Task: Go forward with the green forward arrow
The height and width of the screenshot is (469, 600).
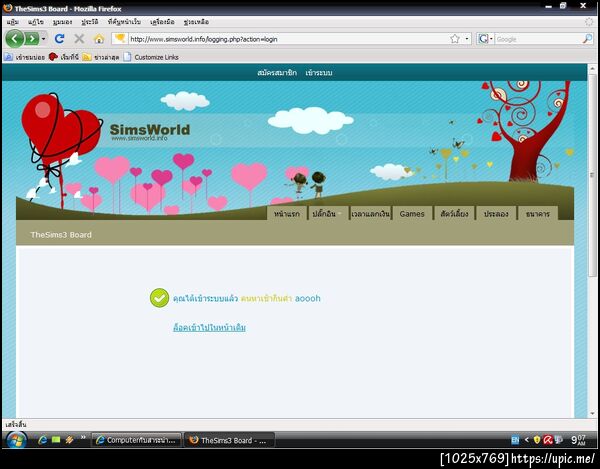Action: 32,39
